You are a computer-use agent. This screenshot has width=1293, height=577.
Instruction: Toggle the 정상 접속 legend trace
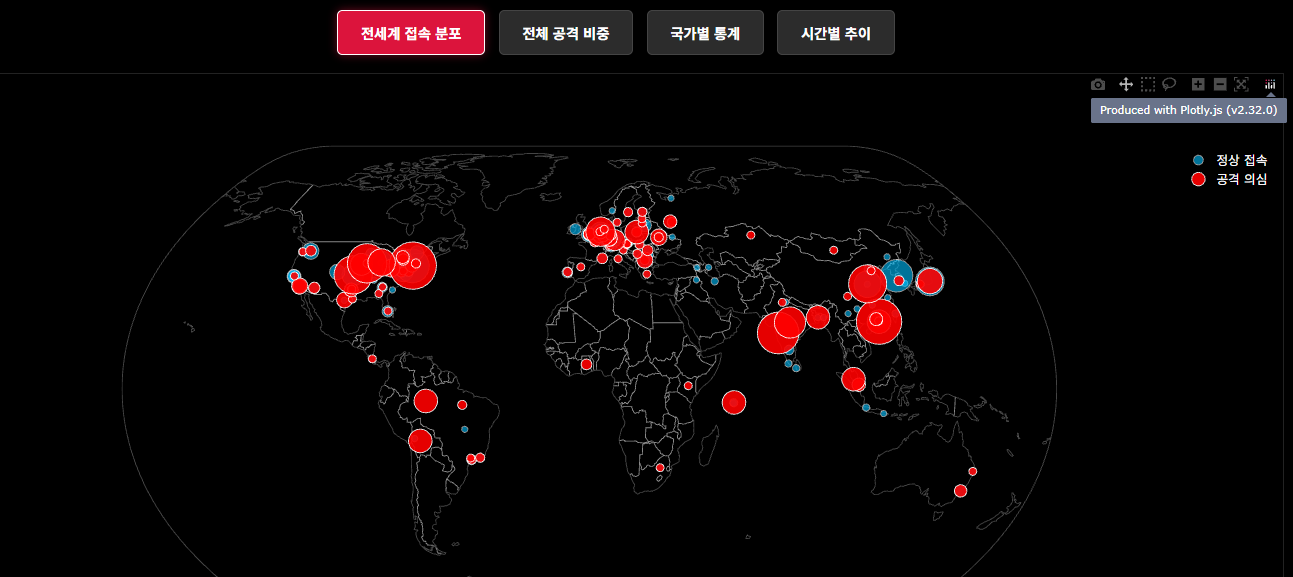[1241, 160]
